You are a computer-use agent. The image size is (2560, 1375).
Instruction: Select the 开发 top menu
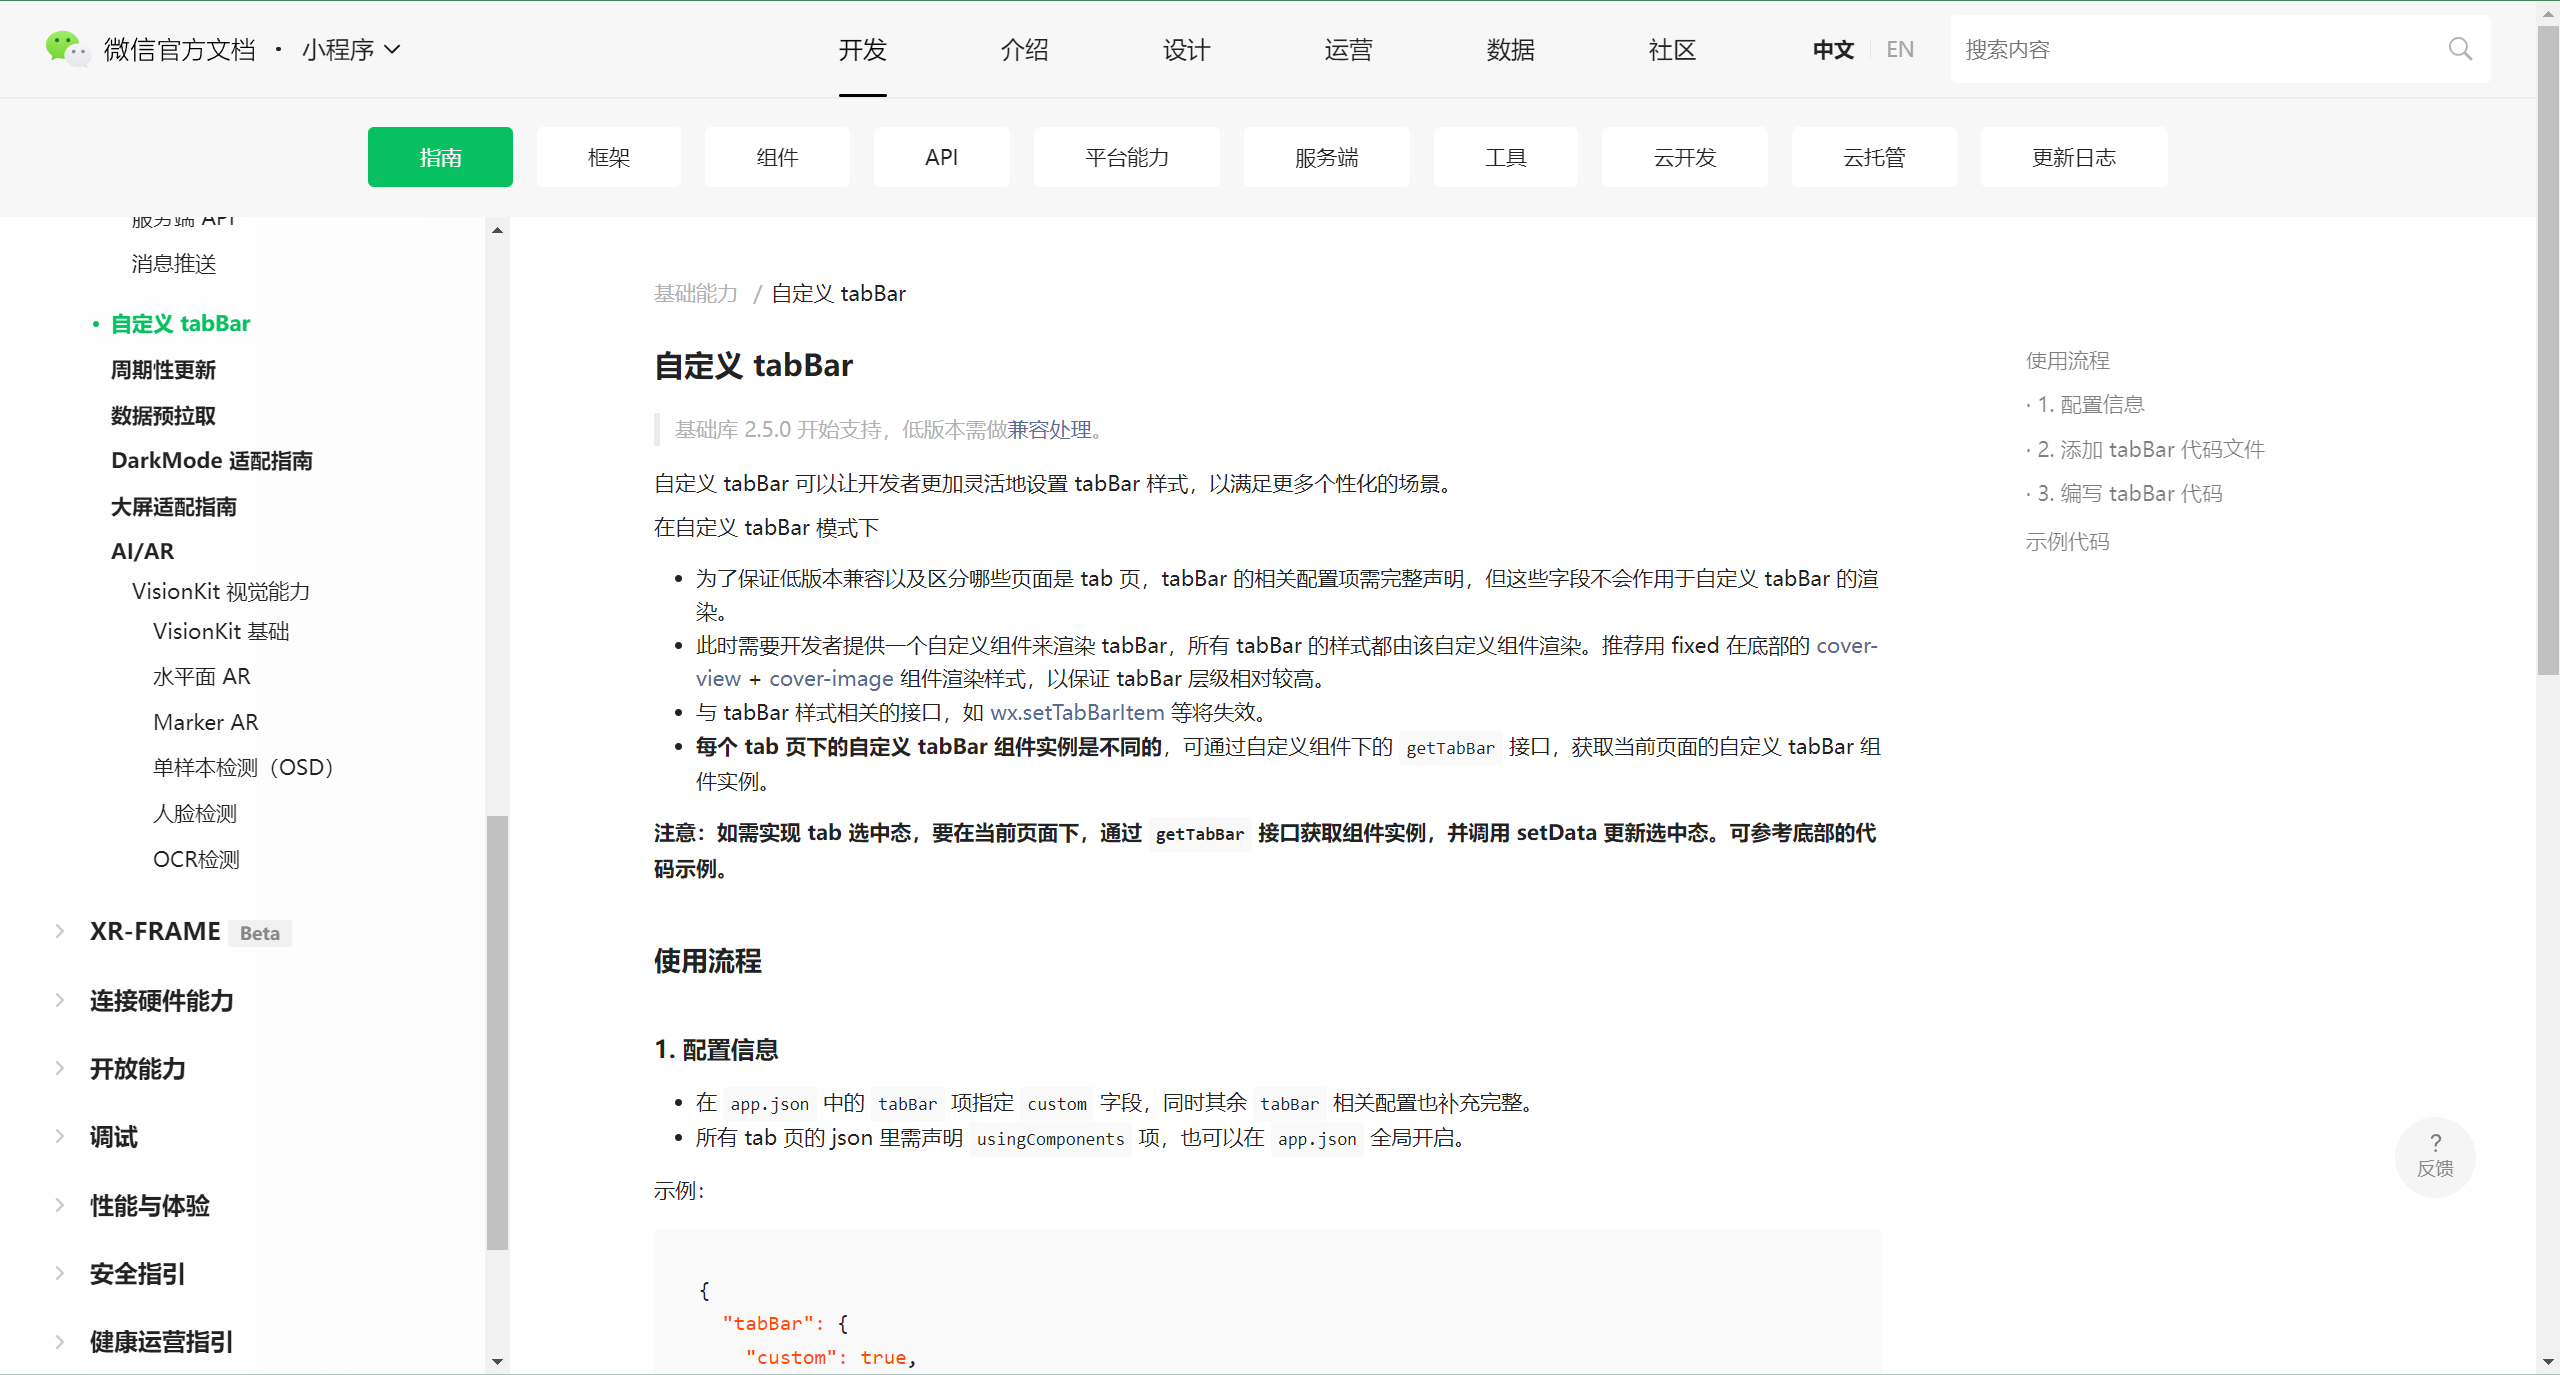862,49
